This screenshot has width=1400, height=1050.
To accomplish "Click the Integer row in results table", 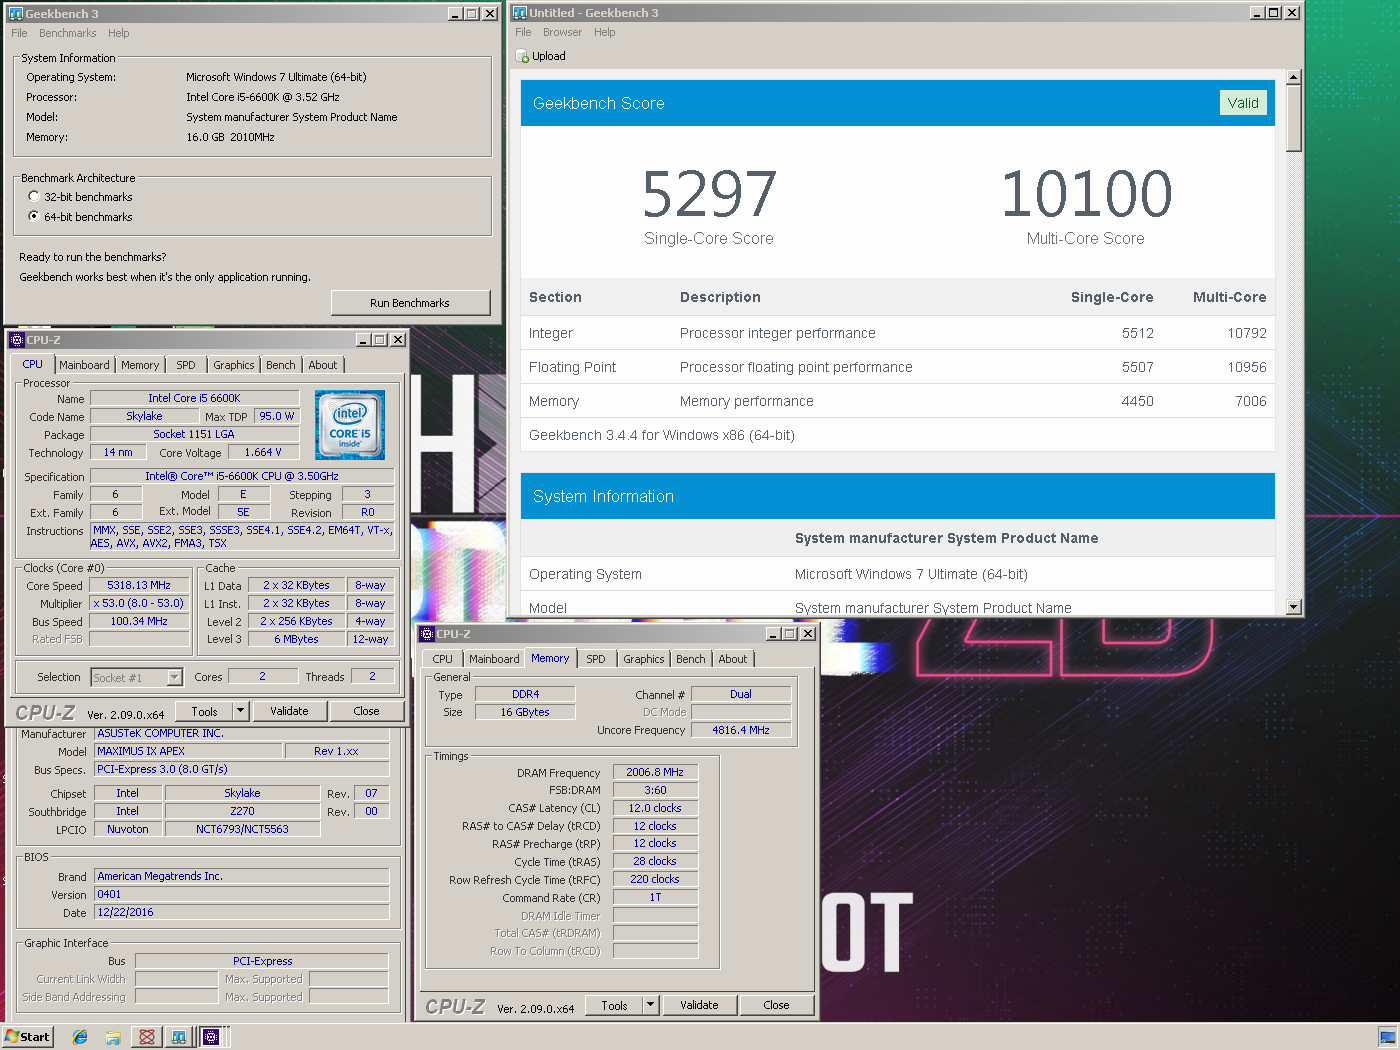I will tap(898, 333).
